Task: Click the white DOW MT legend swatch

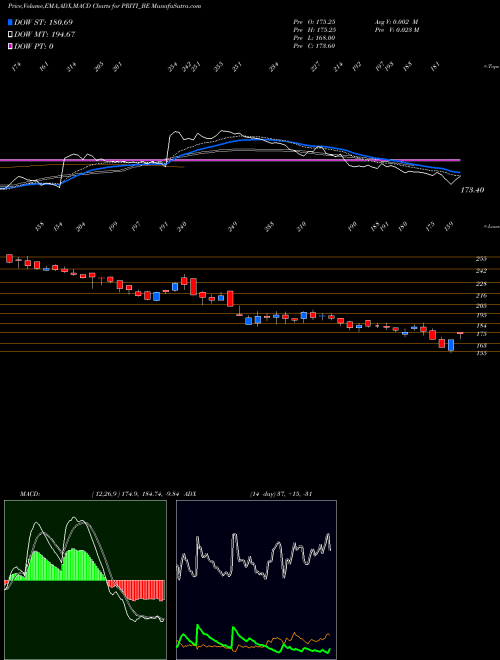Action: tap(10, 34)
